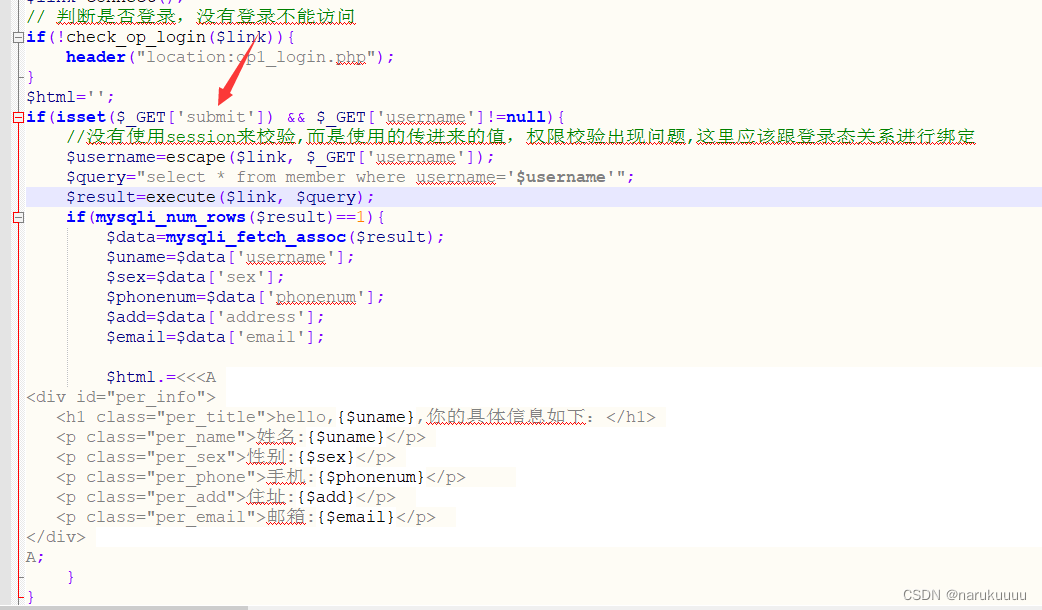Click the h1 per_title heading line
Image resolution: width=1042 pixels, height=610 pixels.
[x=355, y=417]
